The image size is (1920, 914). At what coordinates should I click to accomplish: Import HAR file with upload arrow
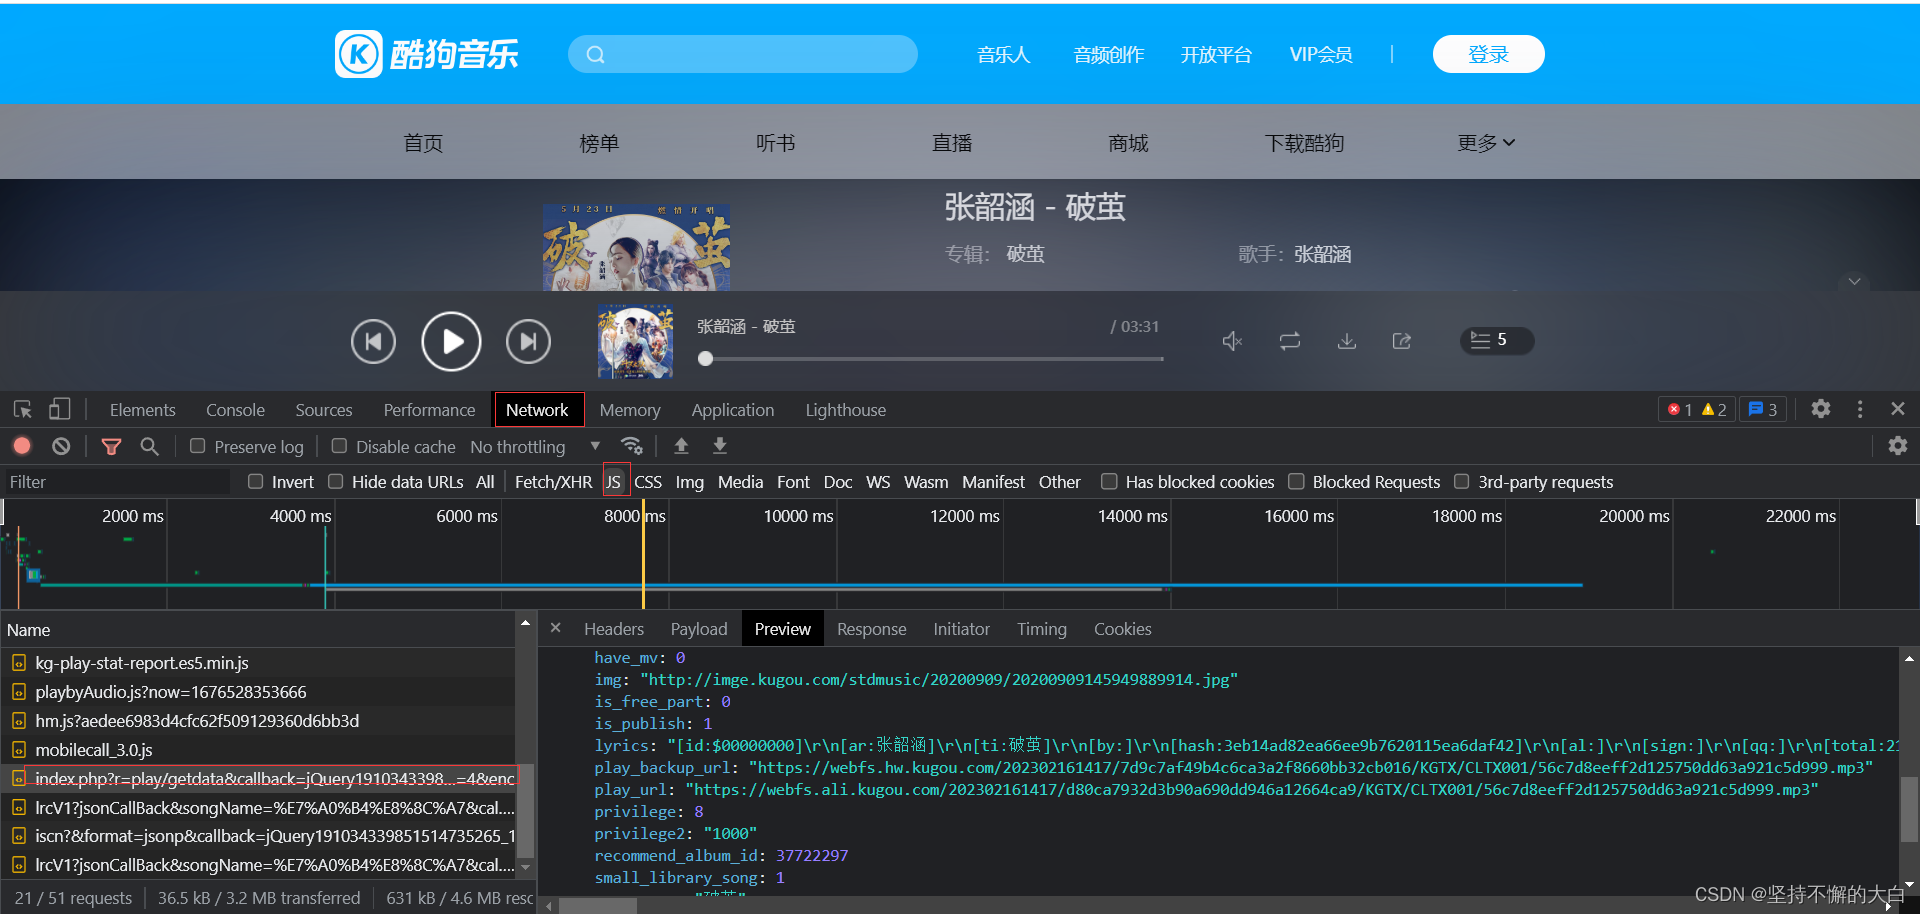681,446
